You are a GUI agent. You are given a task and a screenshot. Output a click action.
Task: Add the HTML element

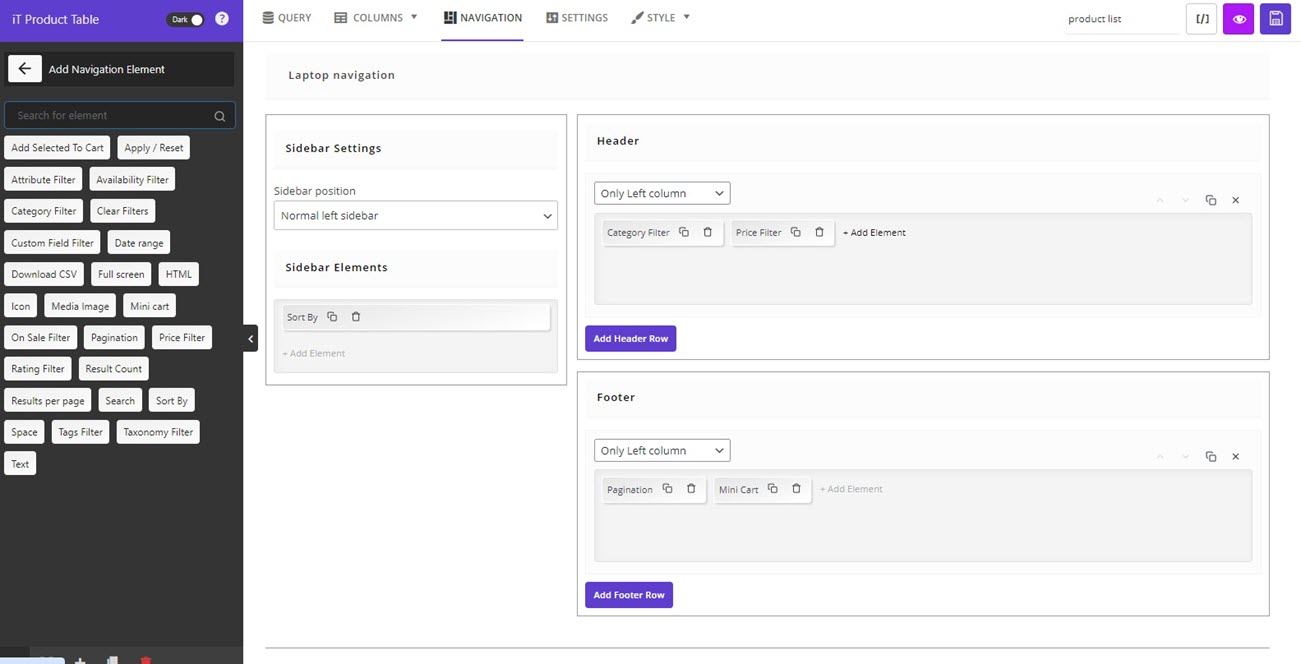click(179, 274)
